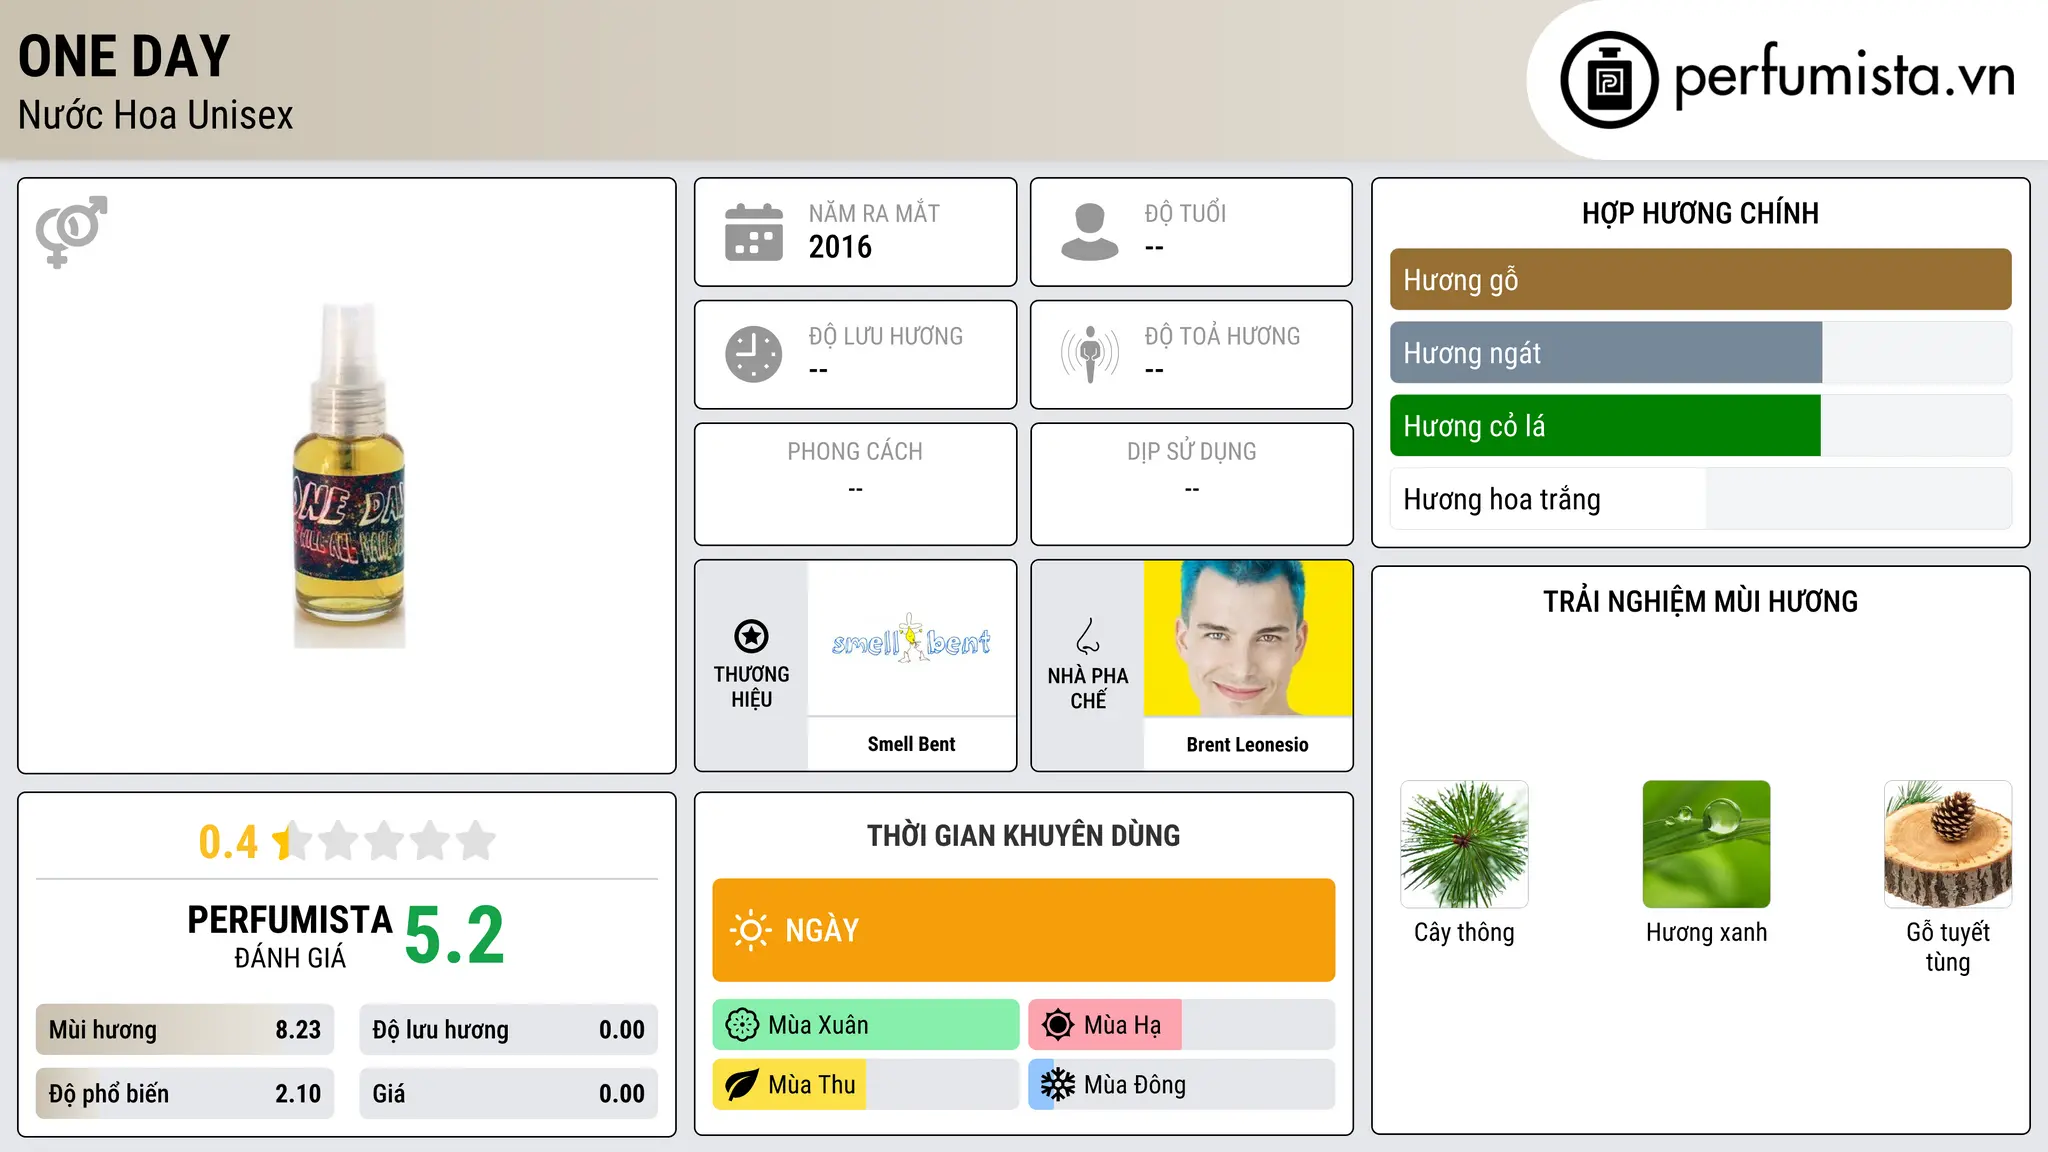Image resolution: width=2048 pixels, height=1152 pixels.
Task: Click the Phong cách style box
Action: coord(855,484)
